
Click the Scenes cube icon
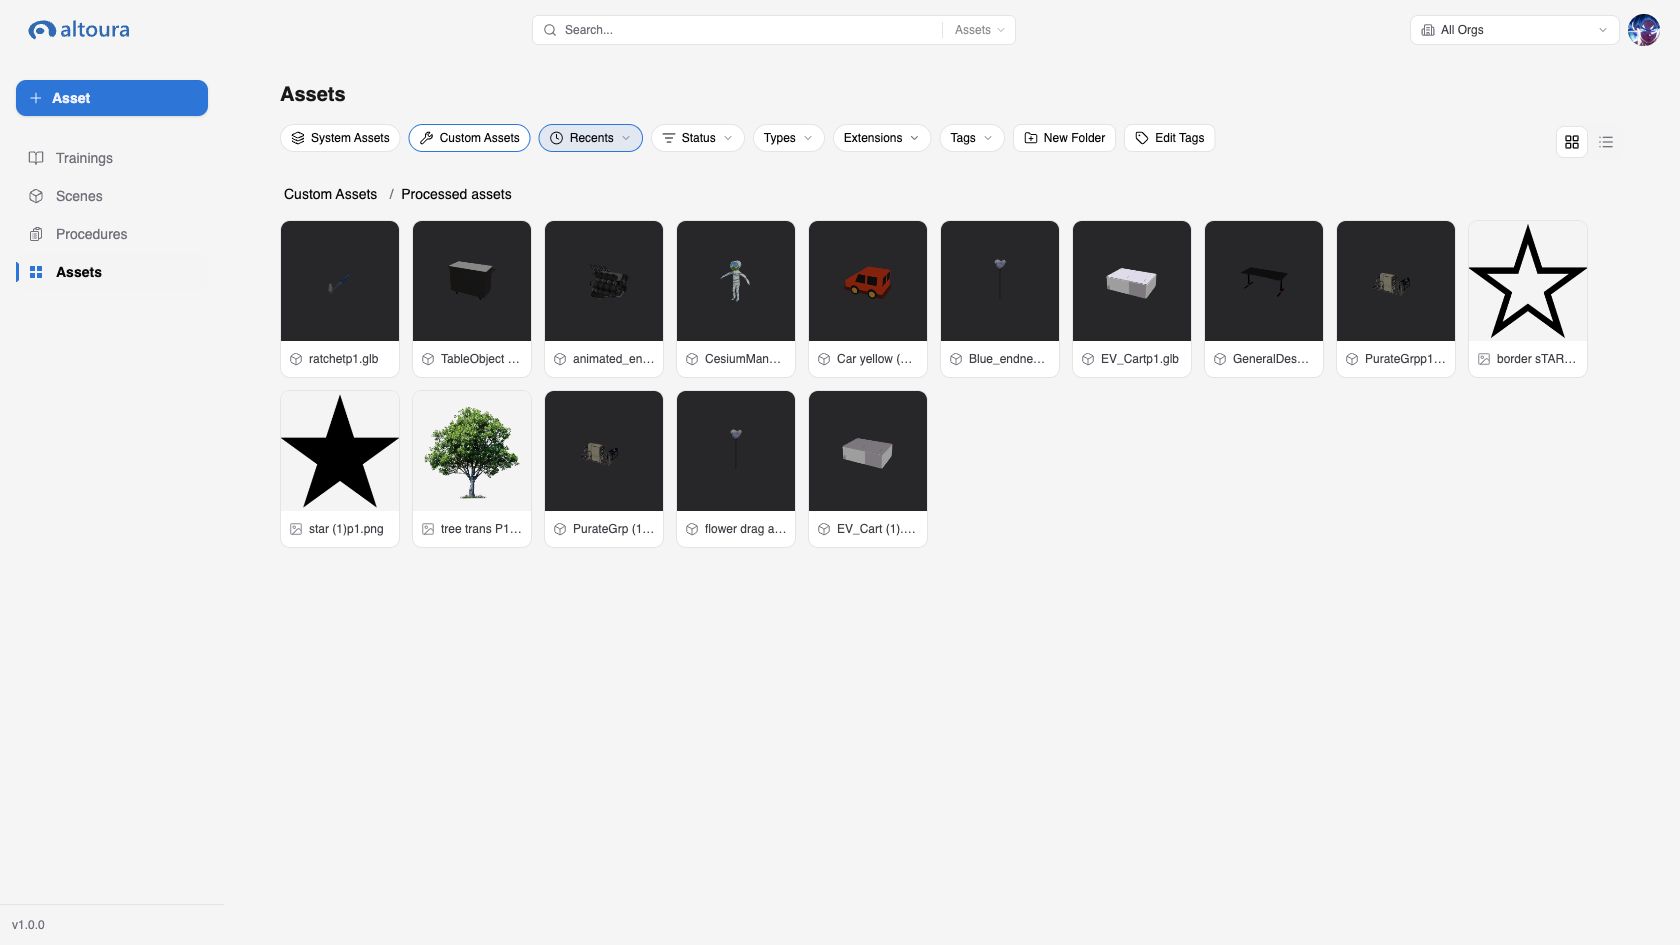tap(36, 196)
